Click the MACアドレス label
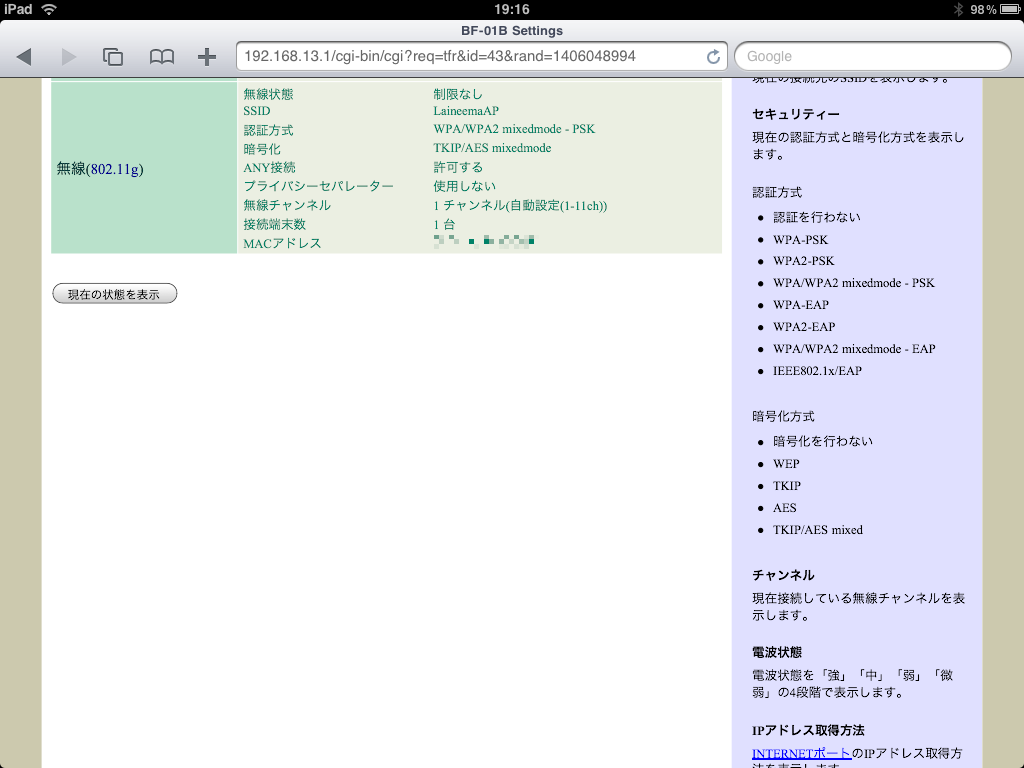 pyautogui.click(x=282, y=243)
